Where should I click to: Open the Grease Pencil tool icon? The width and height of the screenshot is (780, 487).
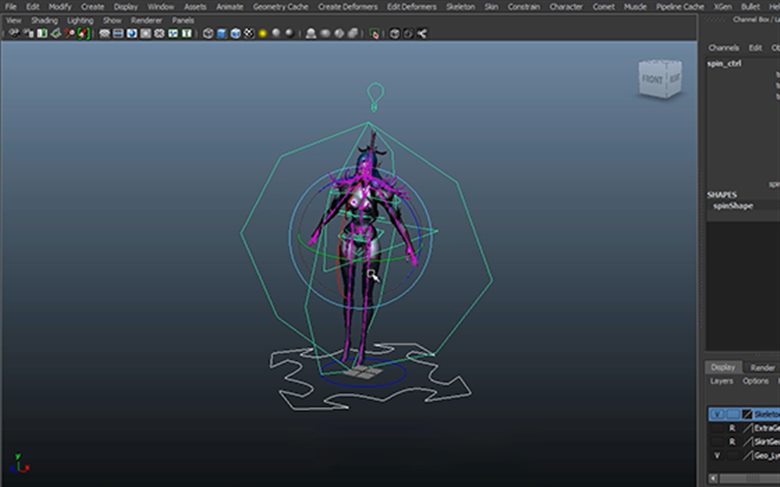(x=83, y=33)
